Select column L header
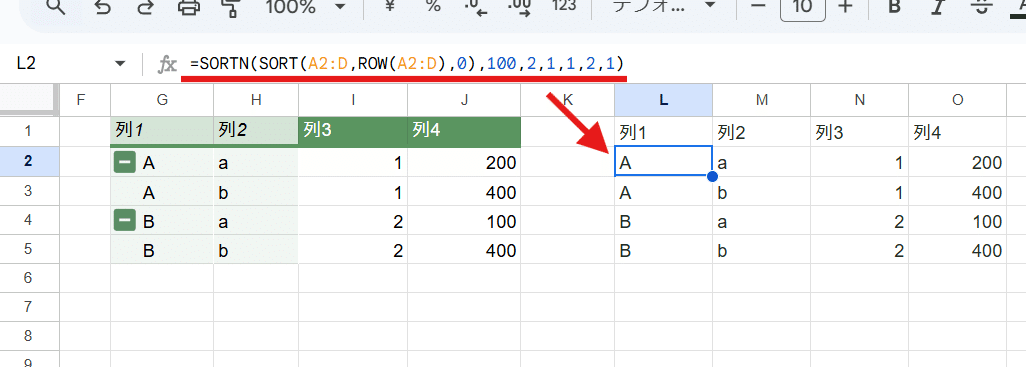 [663, 100]
